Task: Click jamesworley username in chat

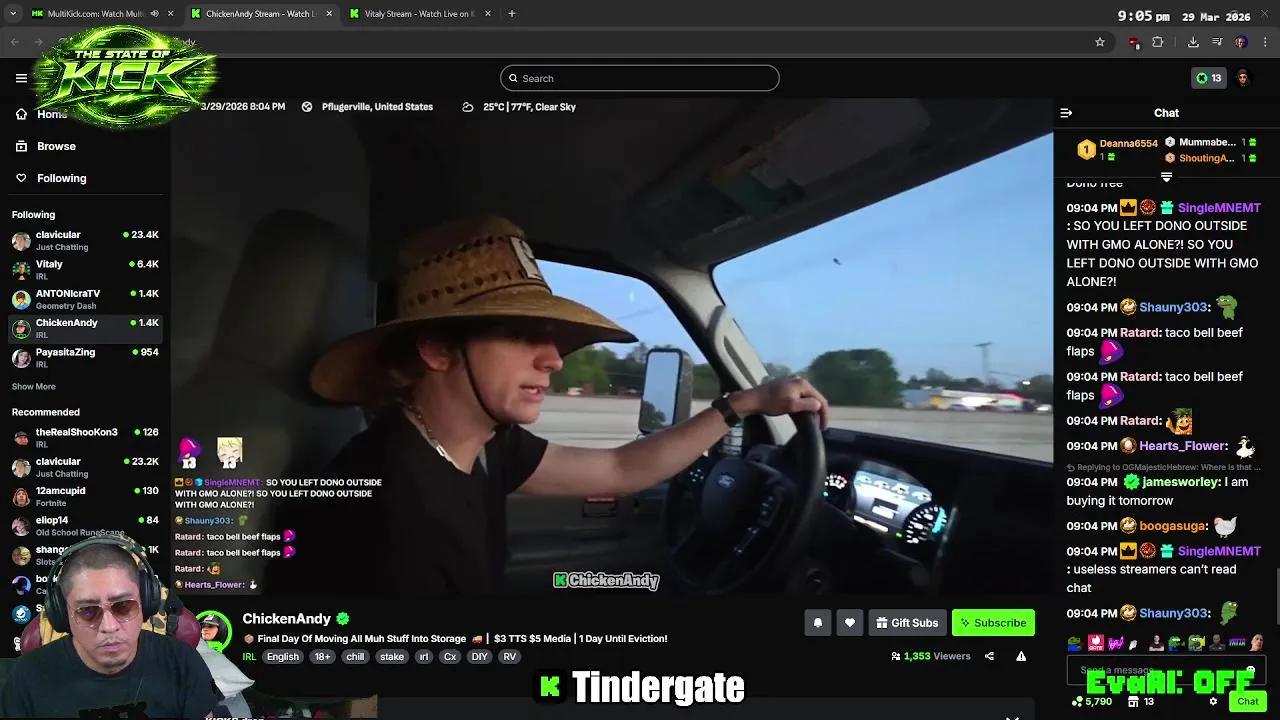Action: [1180, 482]
